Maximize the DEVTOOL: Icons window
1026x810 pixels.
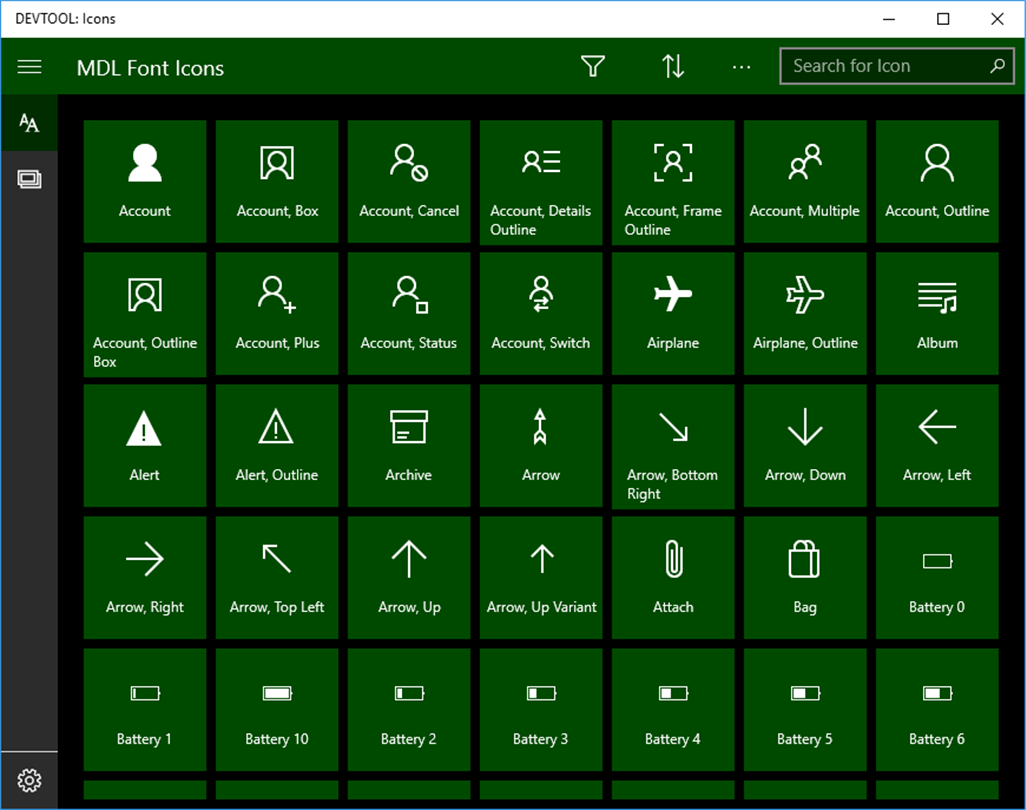[x=943, y=19]
